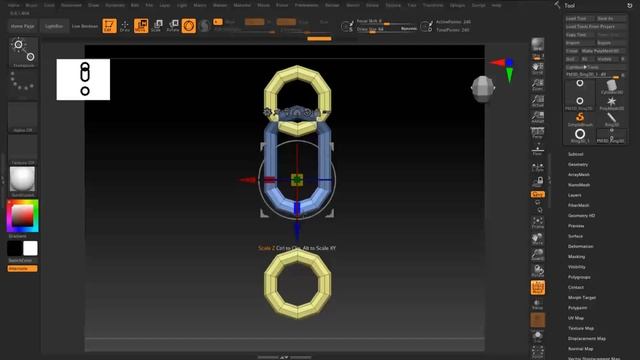The image size is (640, 360).
Task: Open the Morph Target section
Action: (582, 298)
